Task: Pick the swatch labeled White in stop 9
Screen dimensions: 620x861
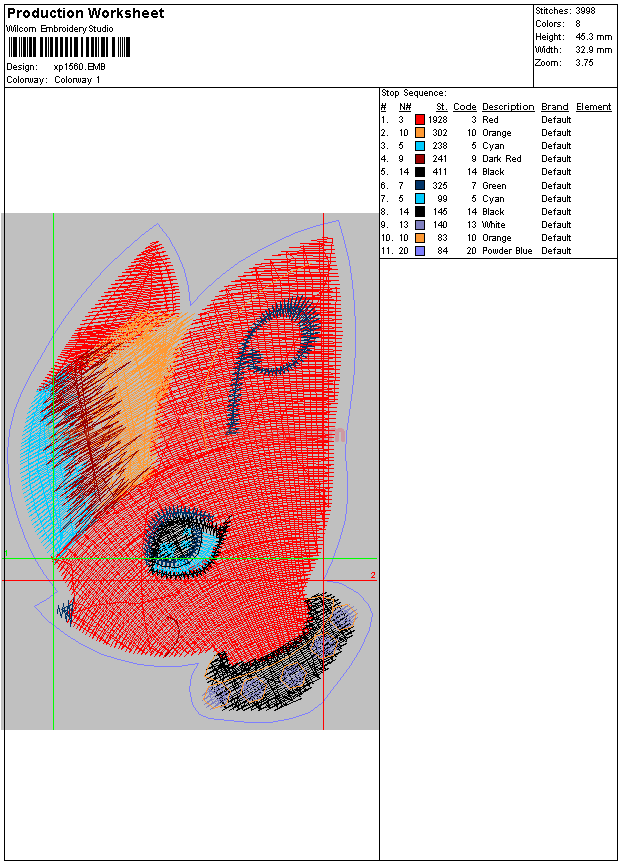Action: [x=420, y=225]
